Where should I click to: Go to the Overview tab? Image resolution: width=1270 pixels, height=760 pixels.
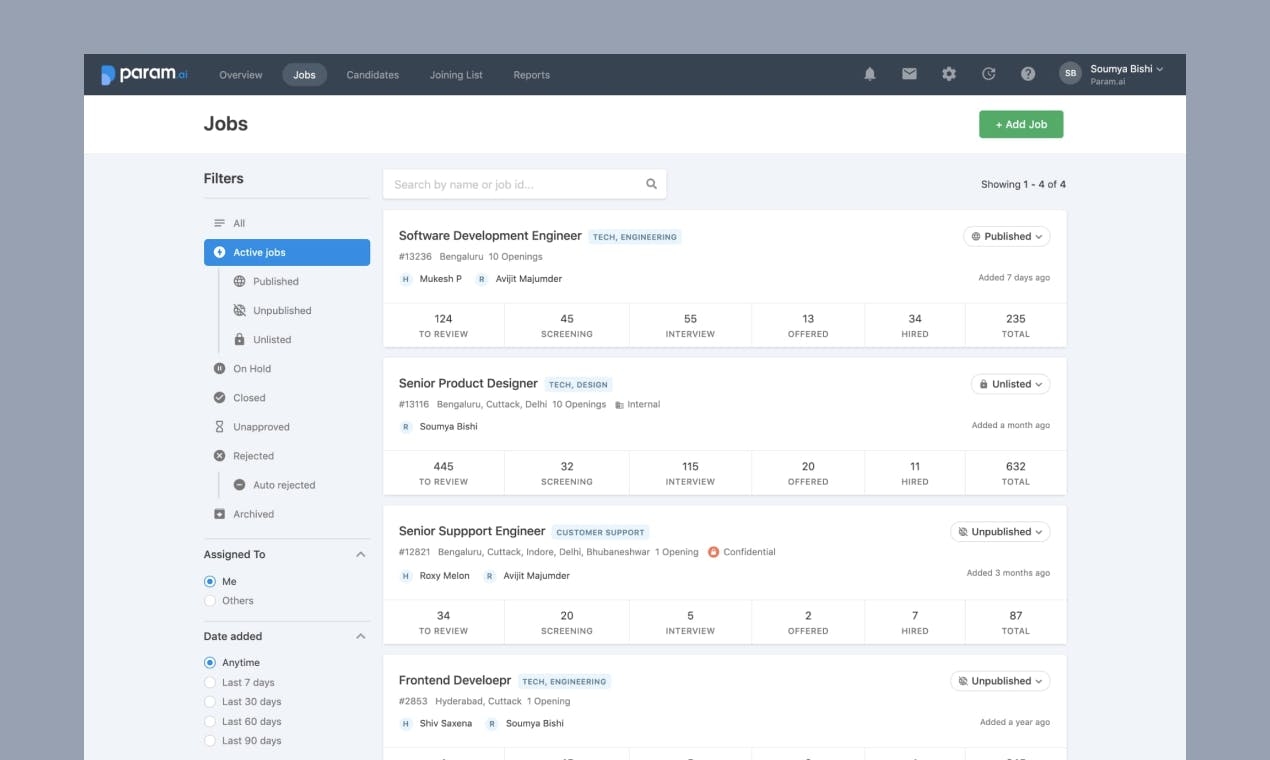tap(241, 75)
